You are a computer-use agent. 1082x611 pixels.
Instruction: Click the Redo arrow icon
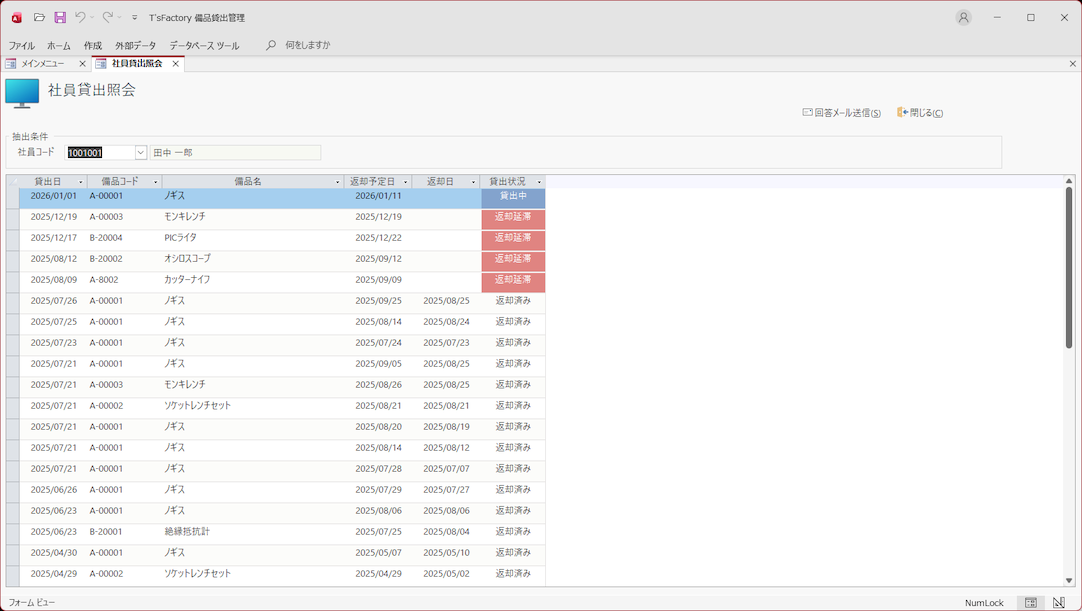[x=107, y=18]
